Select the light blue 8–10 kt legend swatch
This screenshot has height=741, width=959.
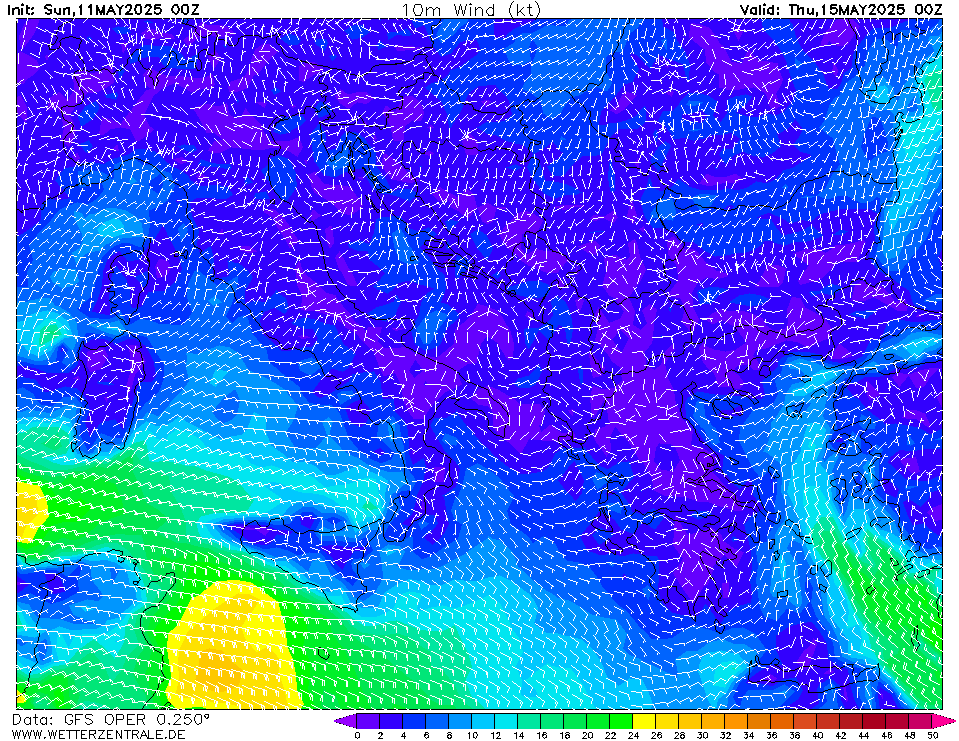click(x=460, y=721)
